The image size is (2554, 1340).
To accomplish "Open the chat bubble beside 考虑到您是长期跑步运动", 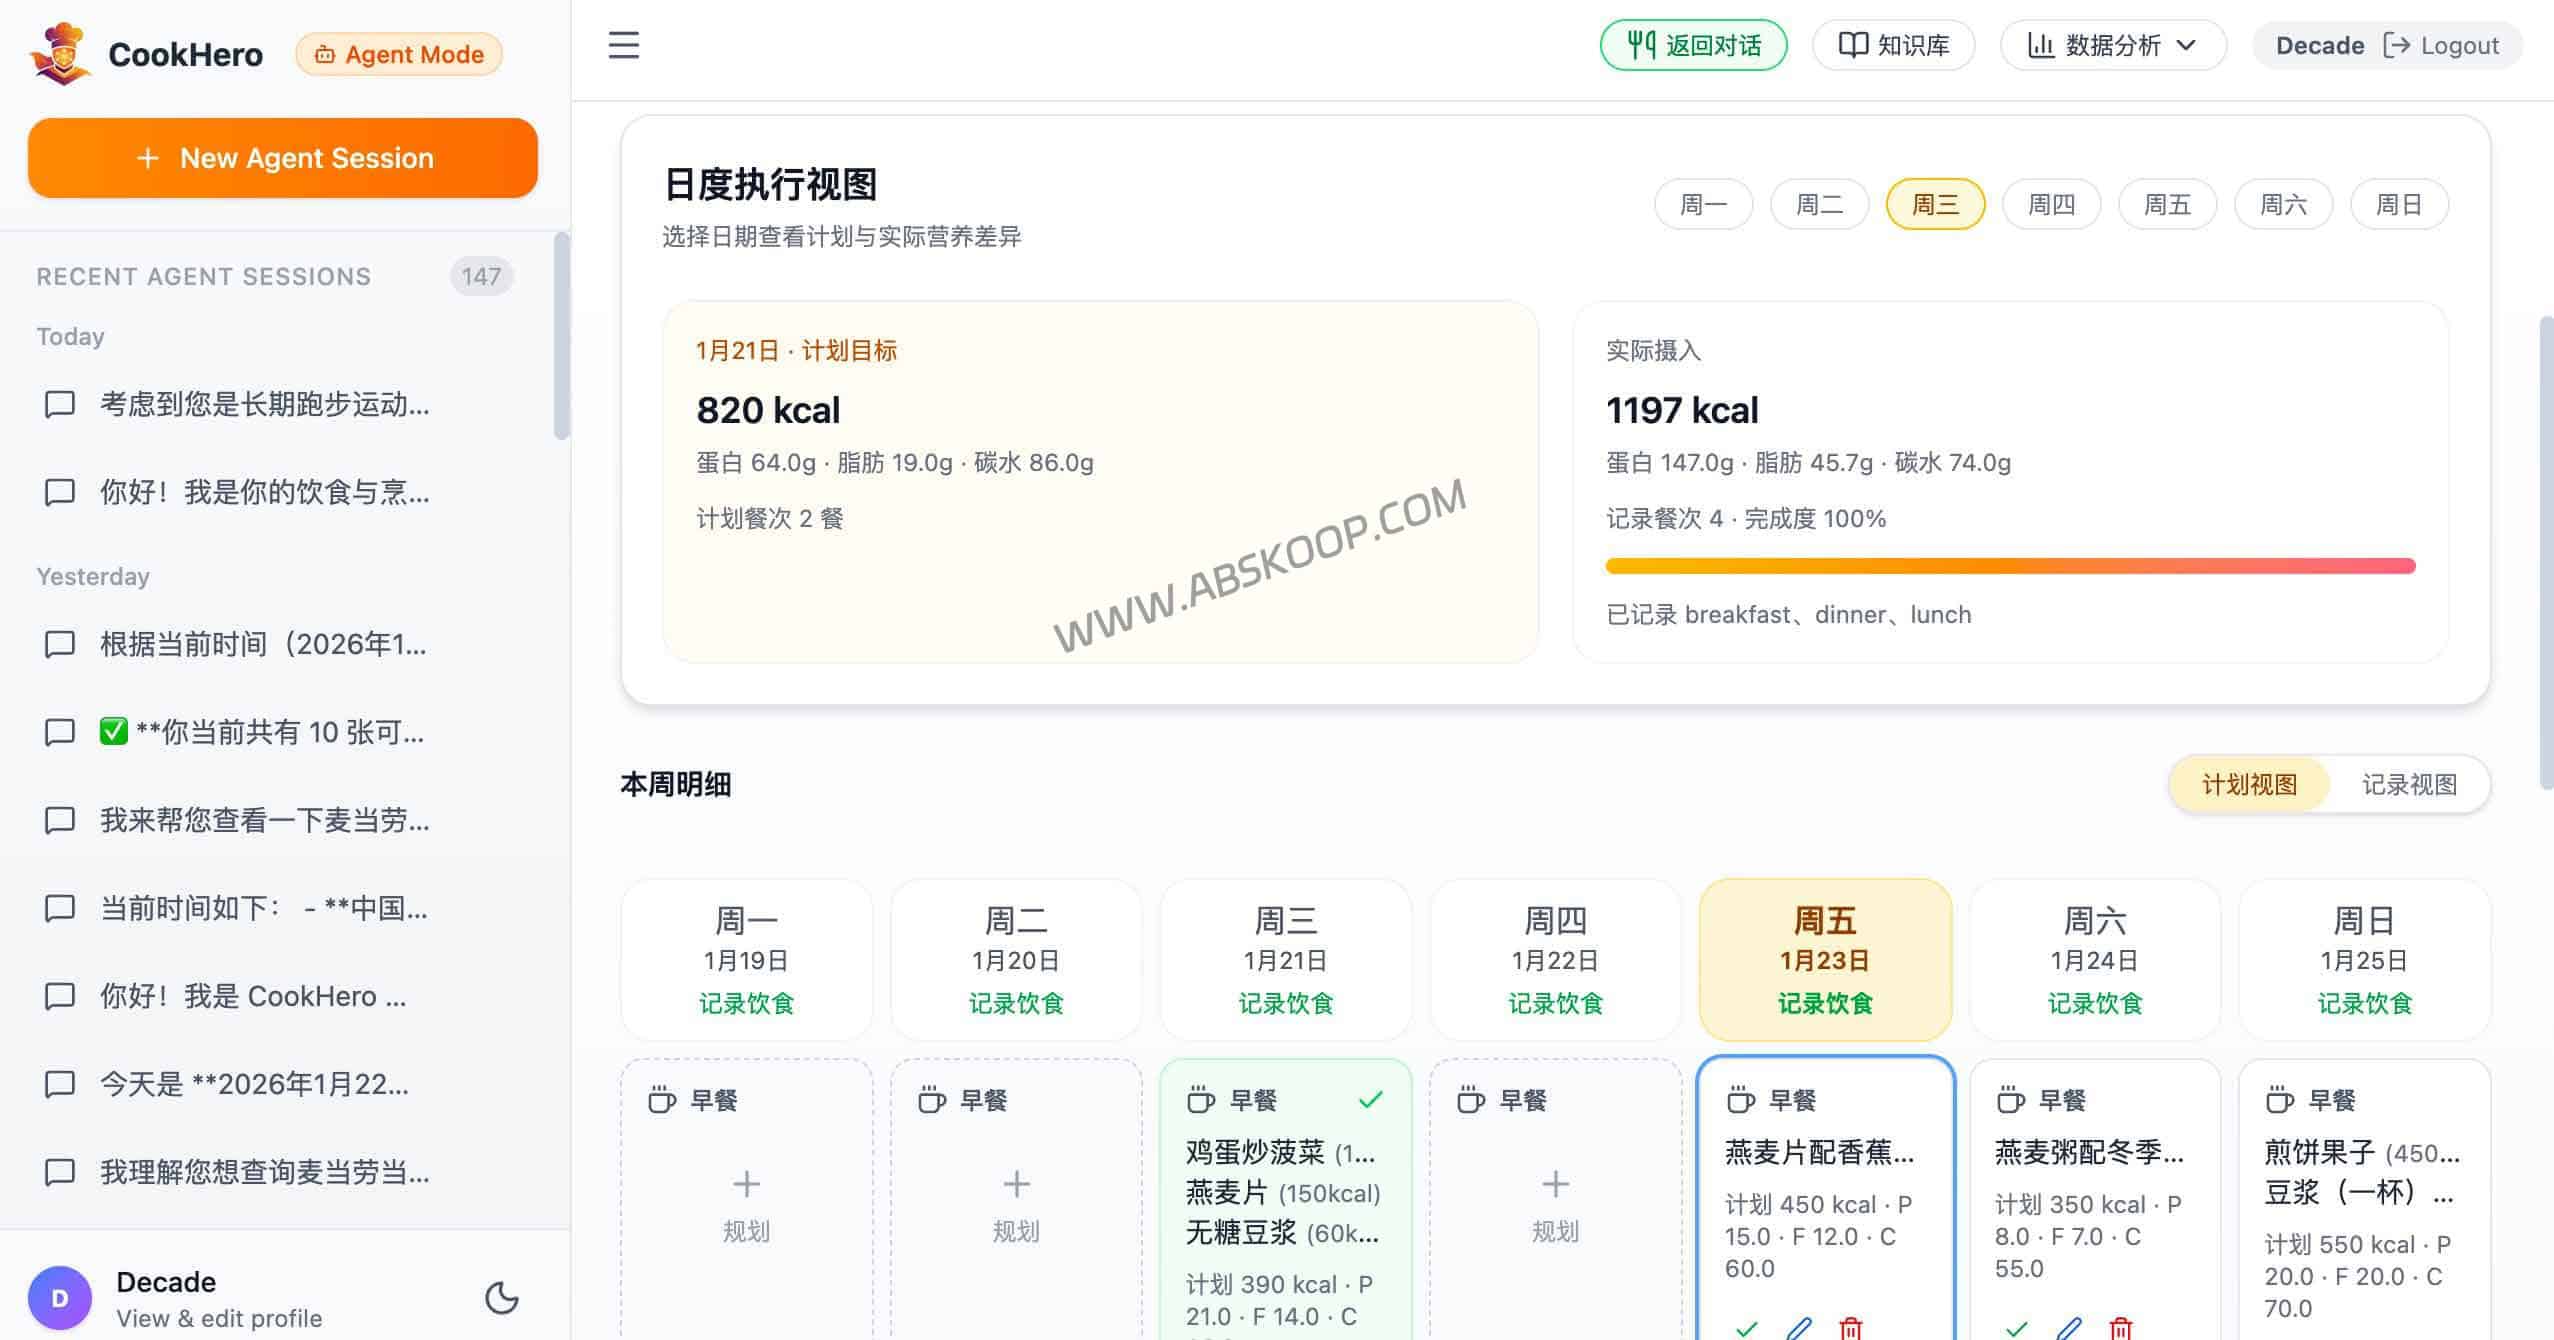I will tap(60, 405).
